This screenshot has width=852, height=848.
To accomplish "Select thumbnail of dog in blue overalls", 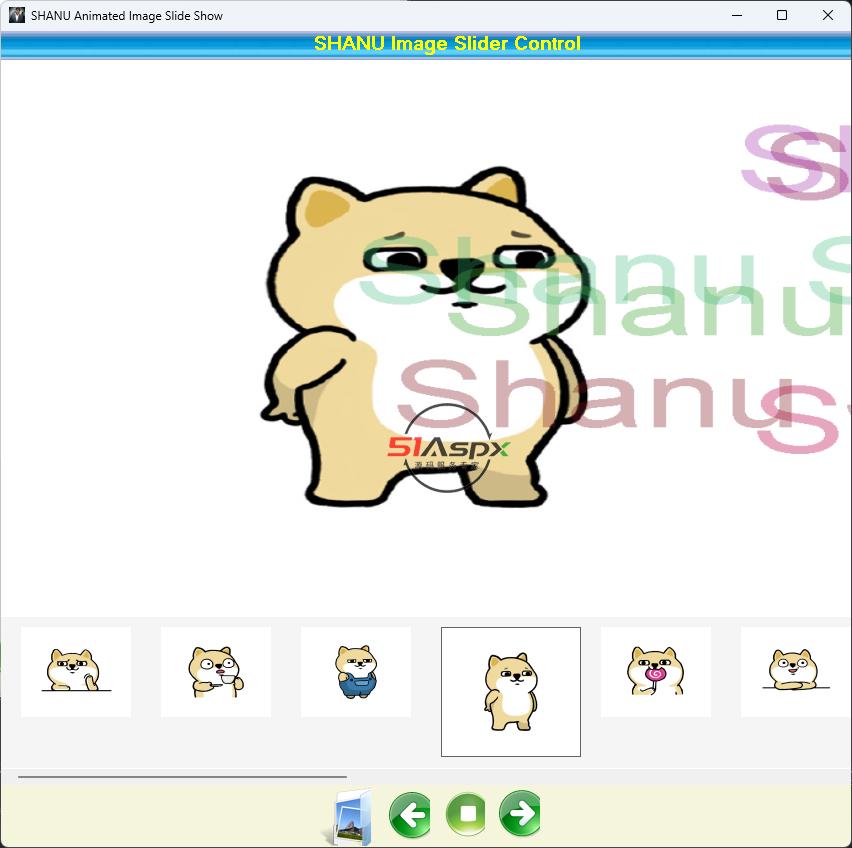I will click(356, 672).
